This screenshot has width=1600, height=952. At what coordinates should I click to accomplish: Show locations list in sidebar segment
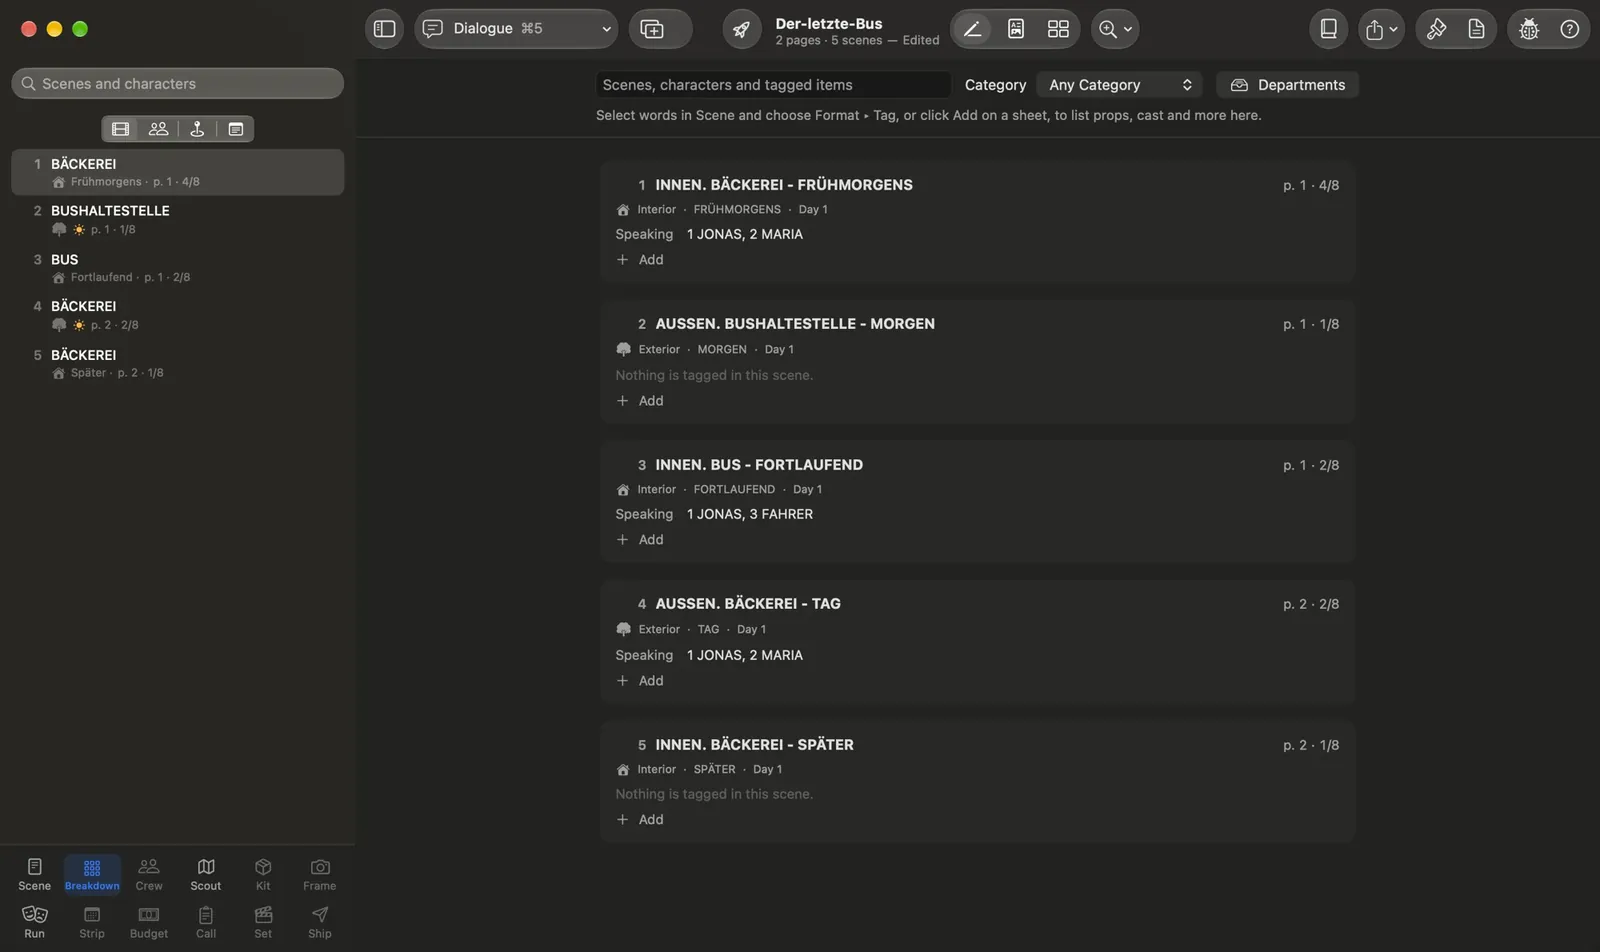197,129
